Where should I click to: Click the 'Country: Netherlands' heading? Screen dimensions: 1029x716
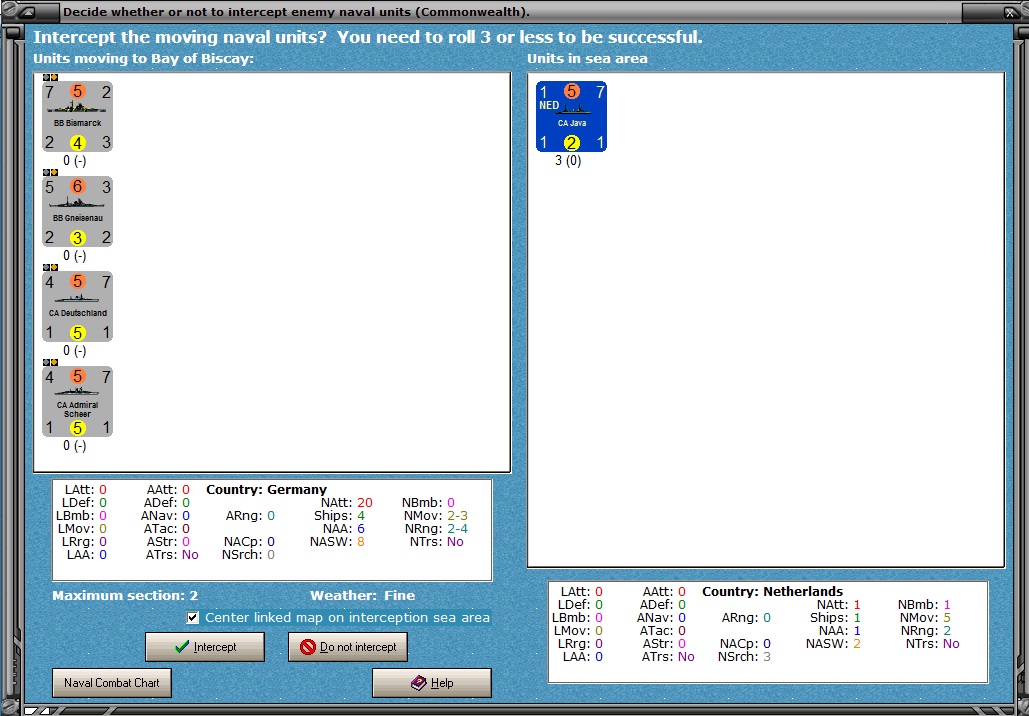tap(772, 591)
